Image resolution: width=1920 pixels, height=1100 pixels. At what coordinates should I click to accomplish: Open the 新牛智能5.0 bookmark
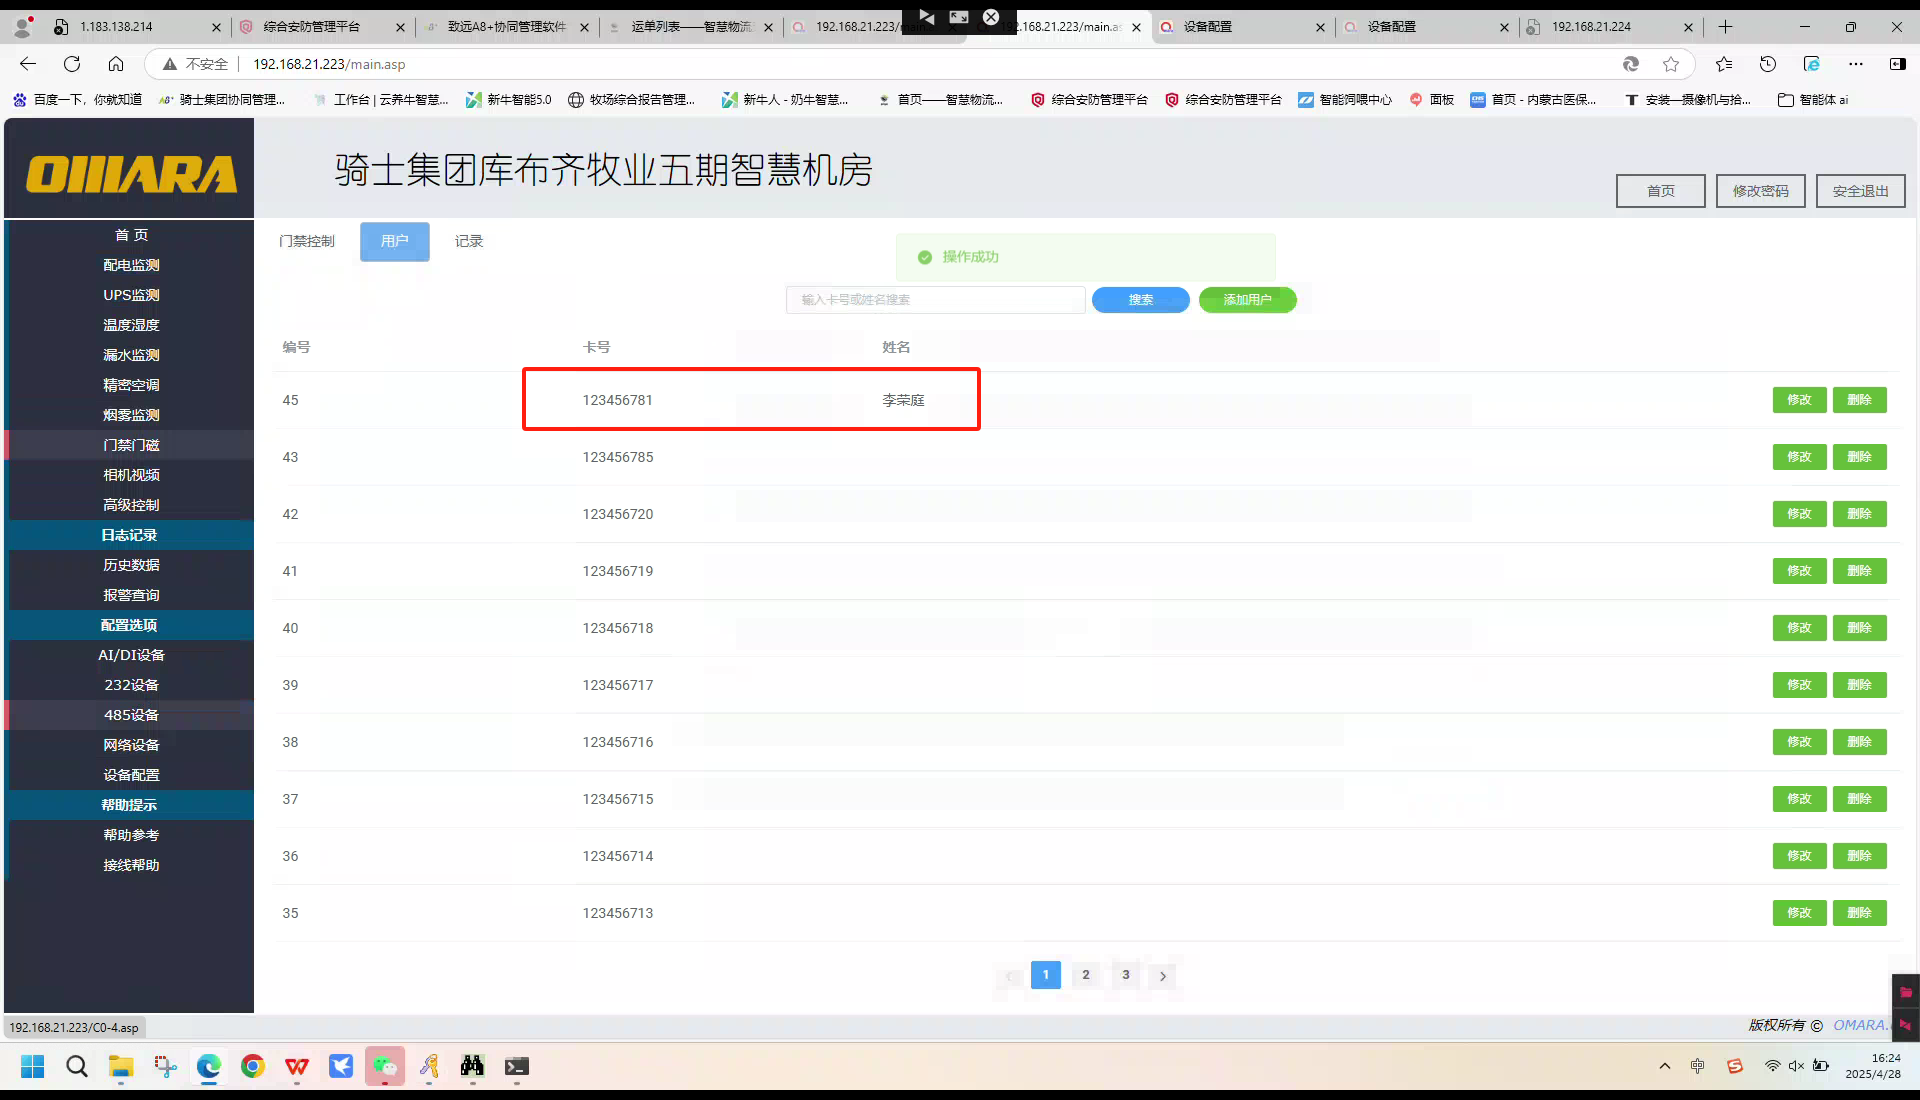[508, 100]
